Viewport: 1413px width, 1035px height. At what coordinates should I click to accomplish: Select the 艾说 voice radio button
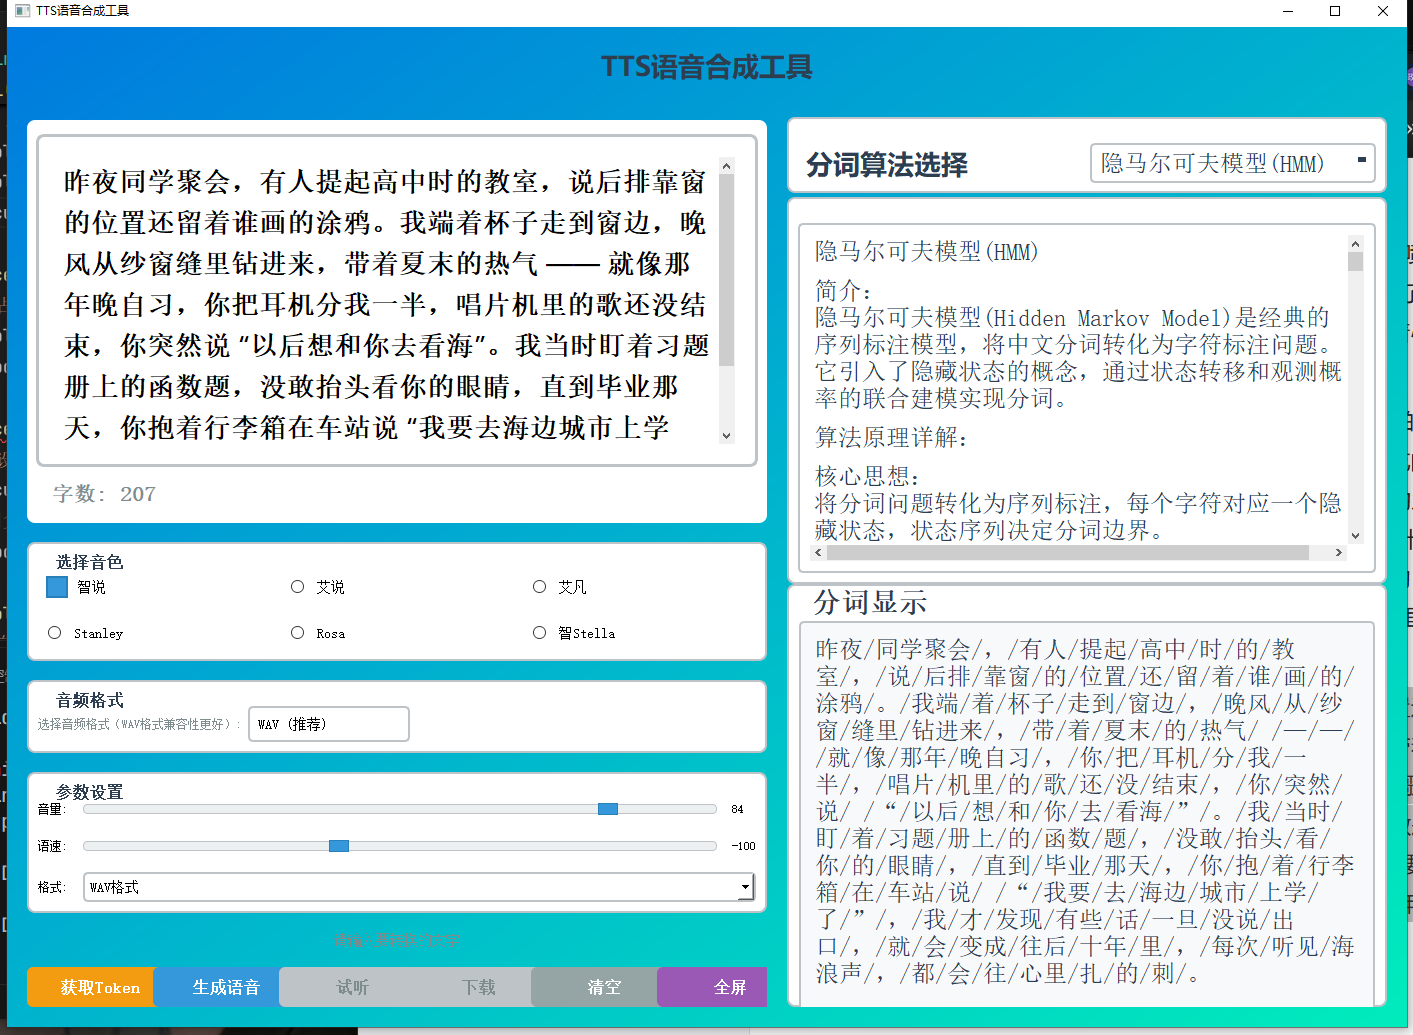[x=297, y=587]
